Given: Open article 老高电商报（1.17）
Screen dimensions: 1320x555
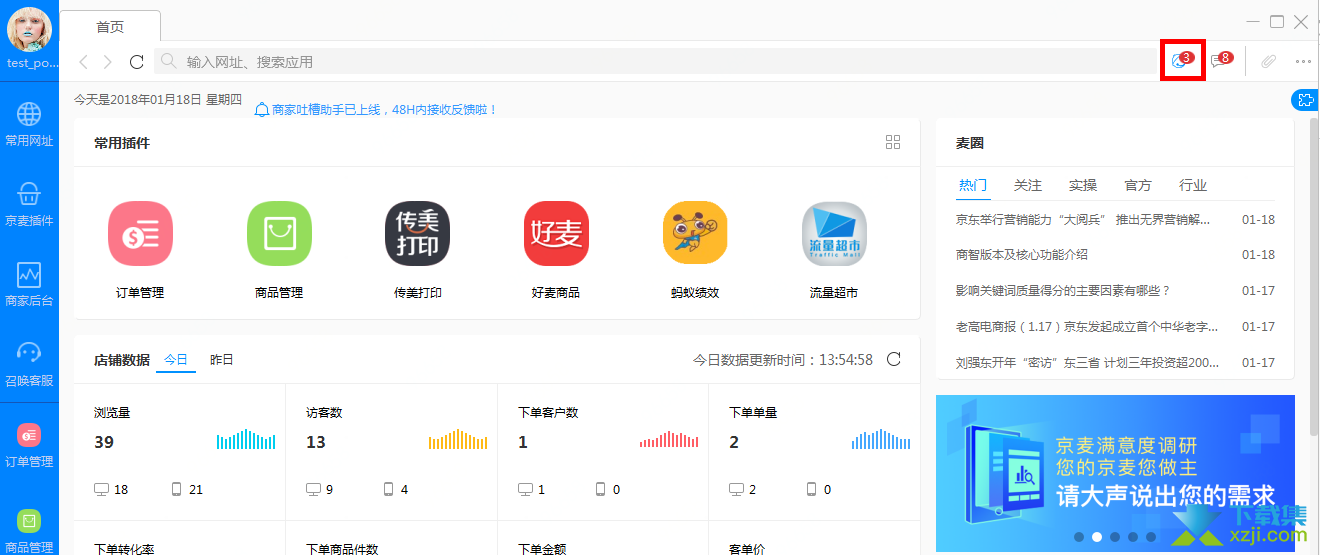Looking at the screenshot, I should (x=1088, y=327).
